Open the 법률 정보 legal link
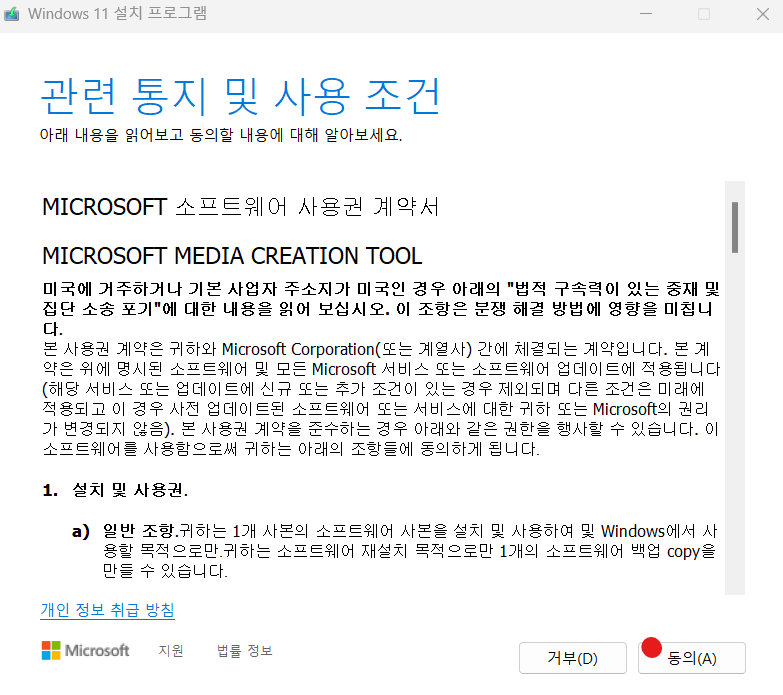Image resolution: width=783 pixels, height=695 pixels. tap(245, 651)
